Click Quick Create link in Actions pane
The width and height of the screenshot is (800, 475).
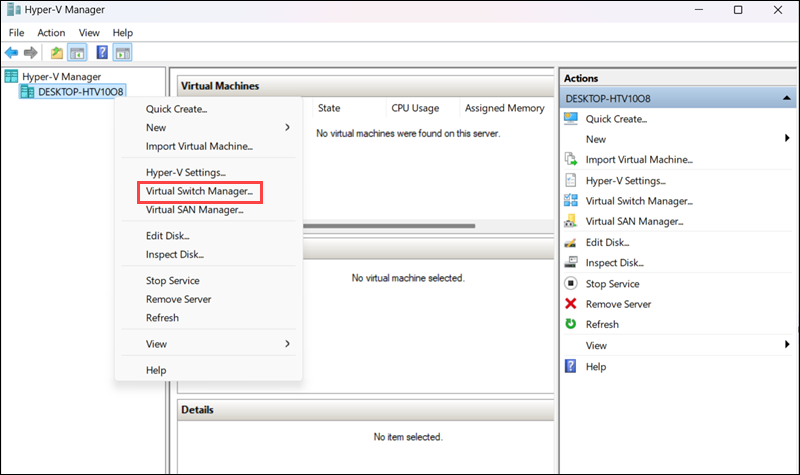[616, 119]
